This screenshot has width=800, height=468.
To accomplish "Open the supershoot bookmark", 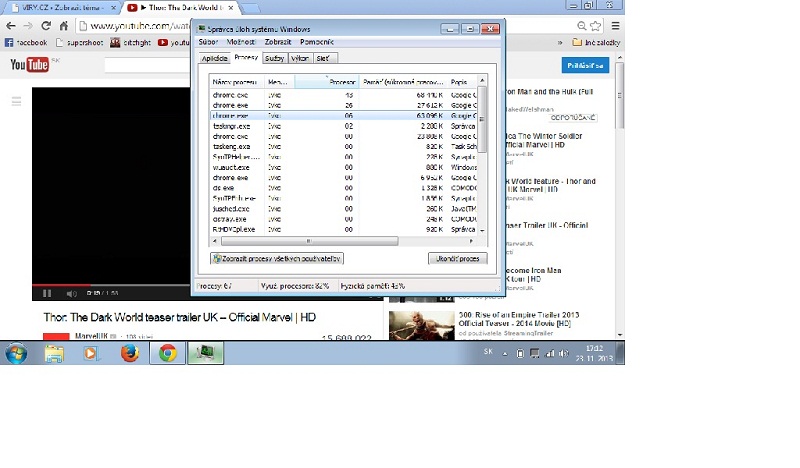I will click(80, 42).
